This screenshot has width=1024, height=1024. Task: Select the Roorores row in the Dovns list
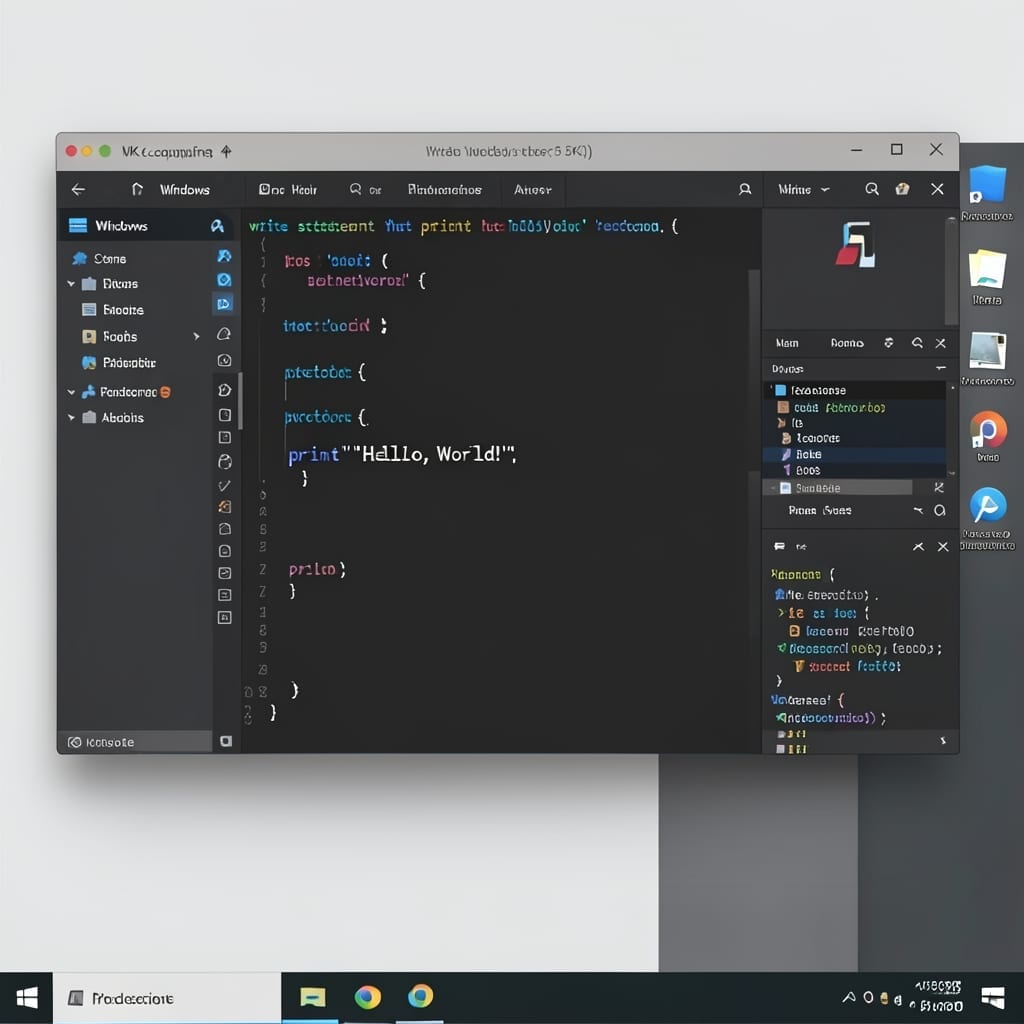854,438
